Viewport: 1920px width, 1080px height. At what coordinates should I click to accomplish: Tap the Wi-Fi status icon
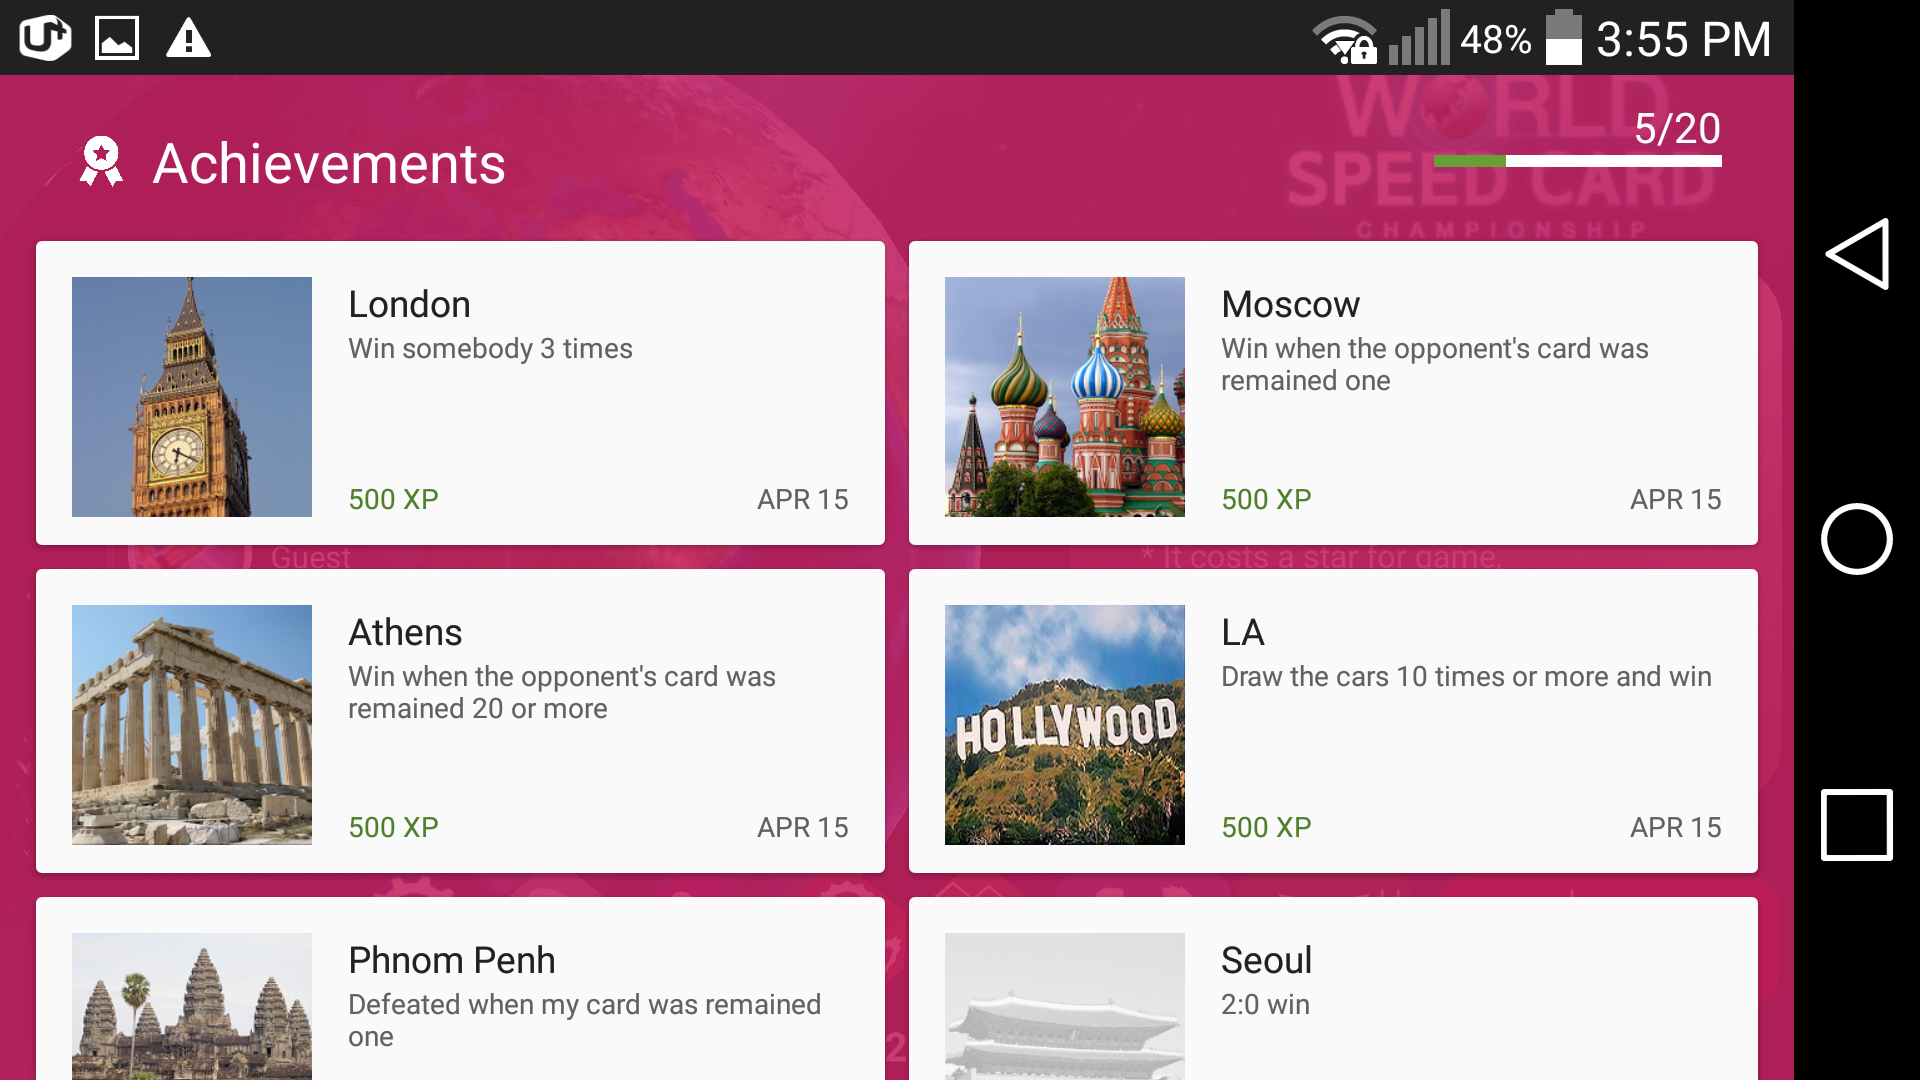click(1345, 40)
